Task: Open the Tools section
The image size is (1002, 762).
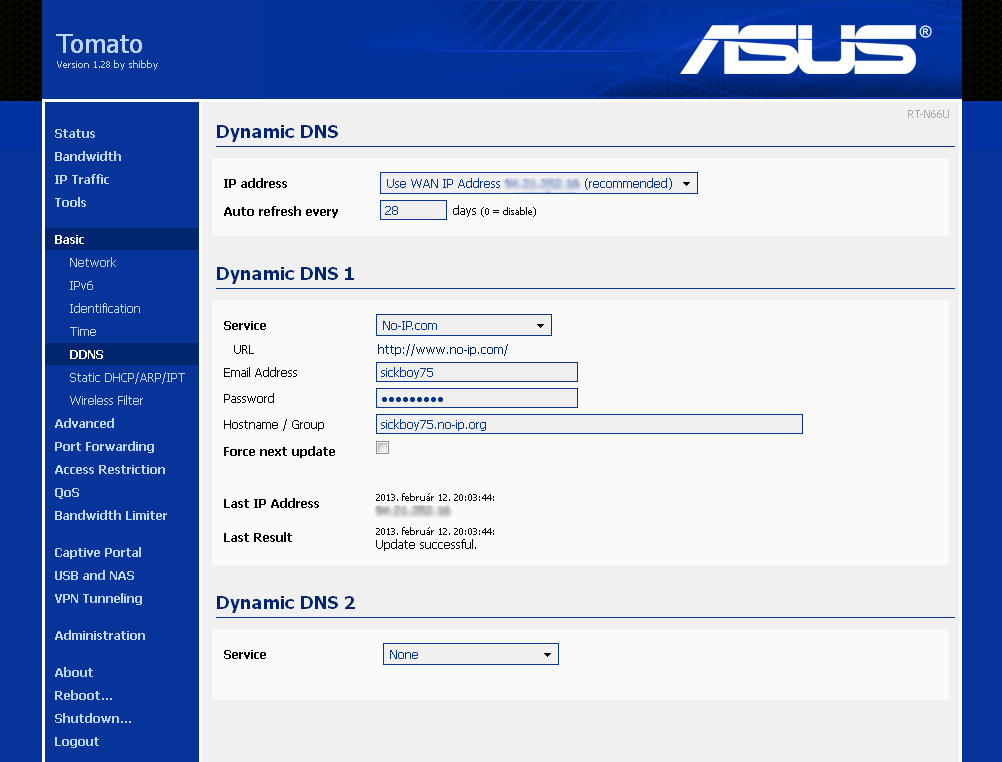Action: [x=70, y=203]
